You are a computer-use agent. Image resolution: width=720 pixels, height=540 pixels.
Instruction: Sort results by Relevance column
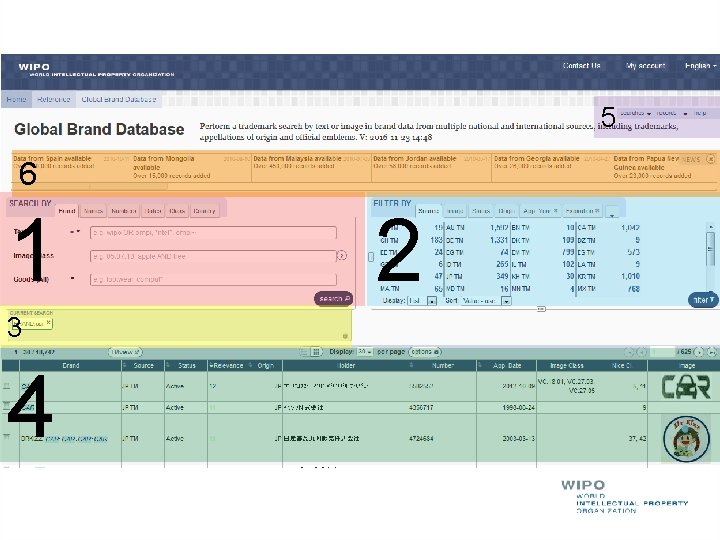click(x=225, y=366)
